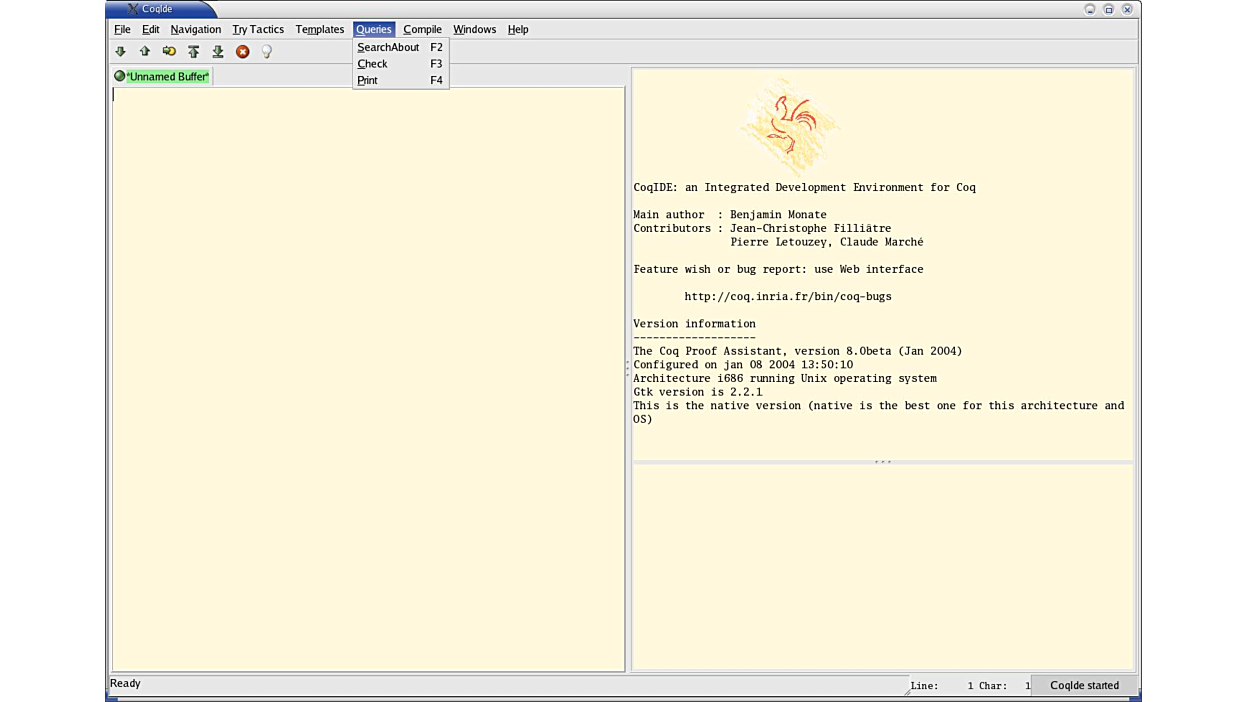Open the Templates menu
The width and height of the screenshot is (1248, 702).
click(319, 29)
